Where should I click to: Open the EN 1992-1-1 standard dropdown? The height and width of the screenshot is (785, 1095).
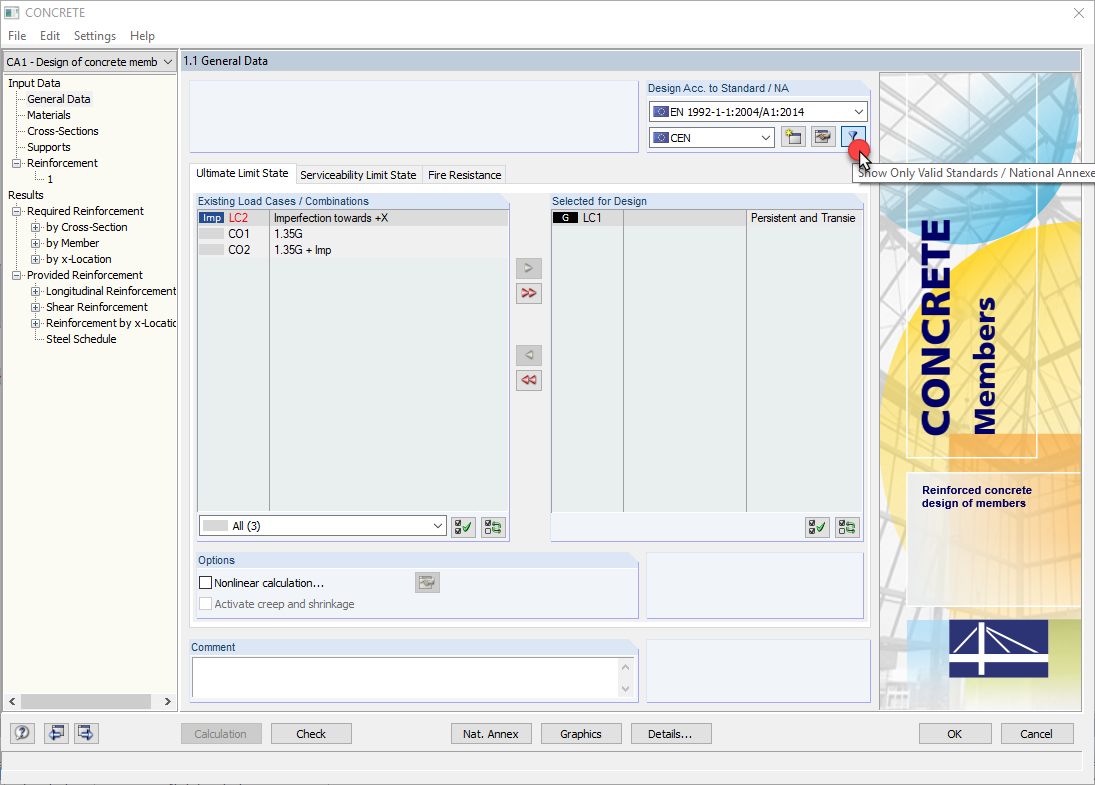[x=860, y=111]
